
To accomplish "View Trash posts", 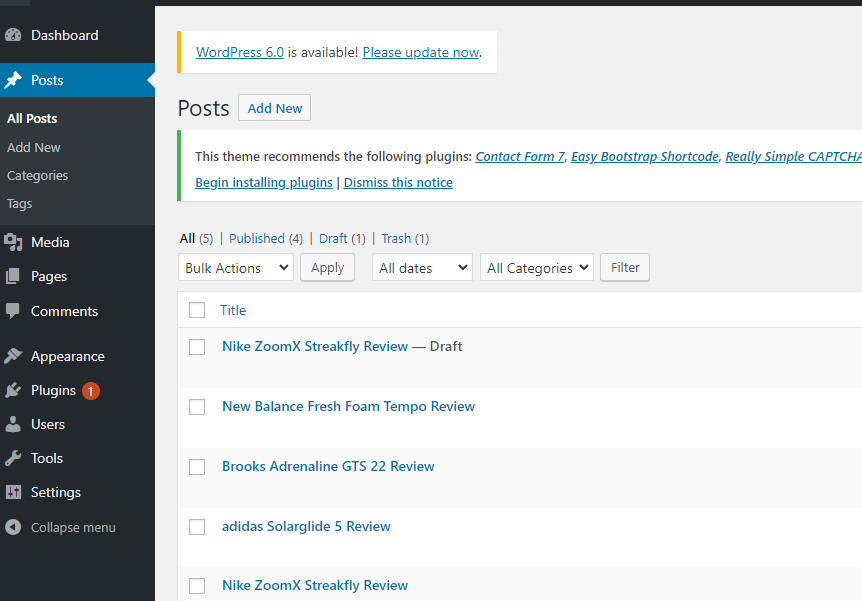I will pyautogui.click(x=396, y=239).
